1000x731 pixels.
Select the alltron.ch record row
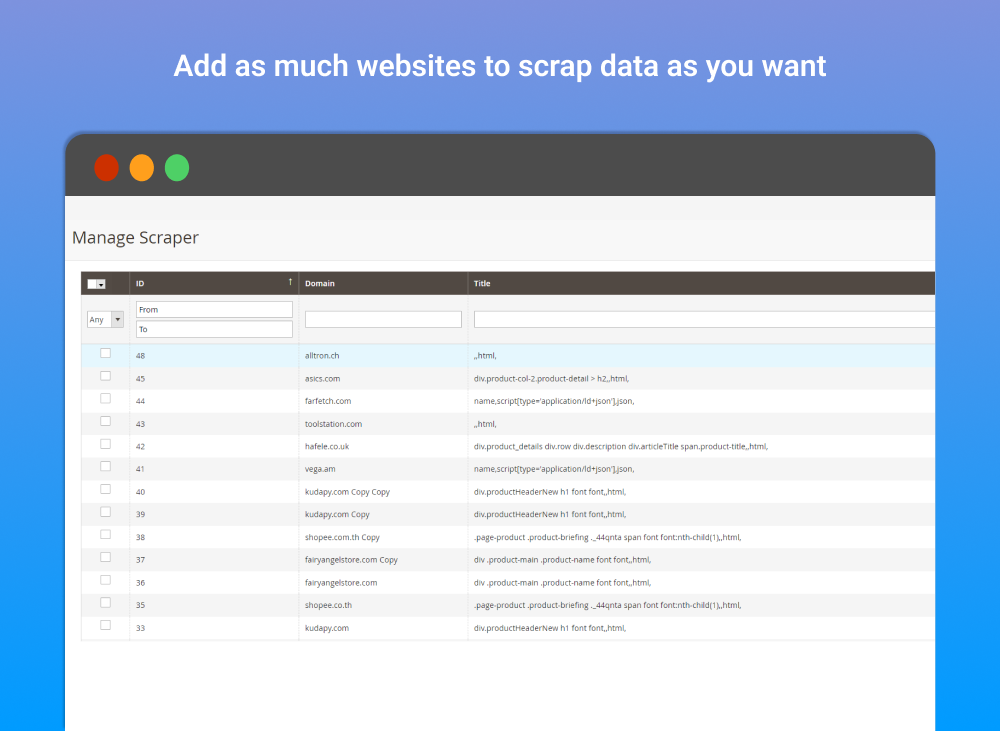tap(332, 355)
